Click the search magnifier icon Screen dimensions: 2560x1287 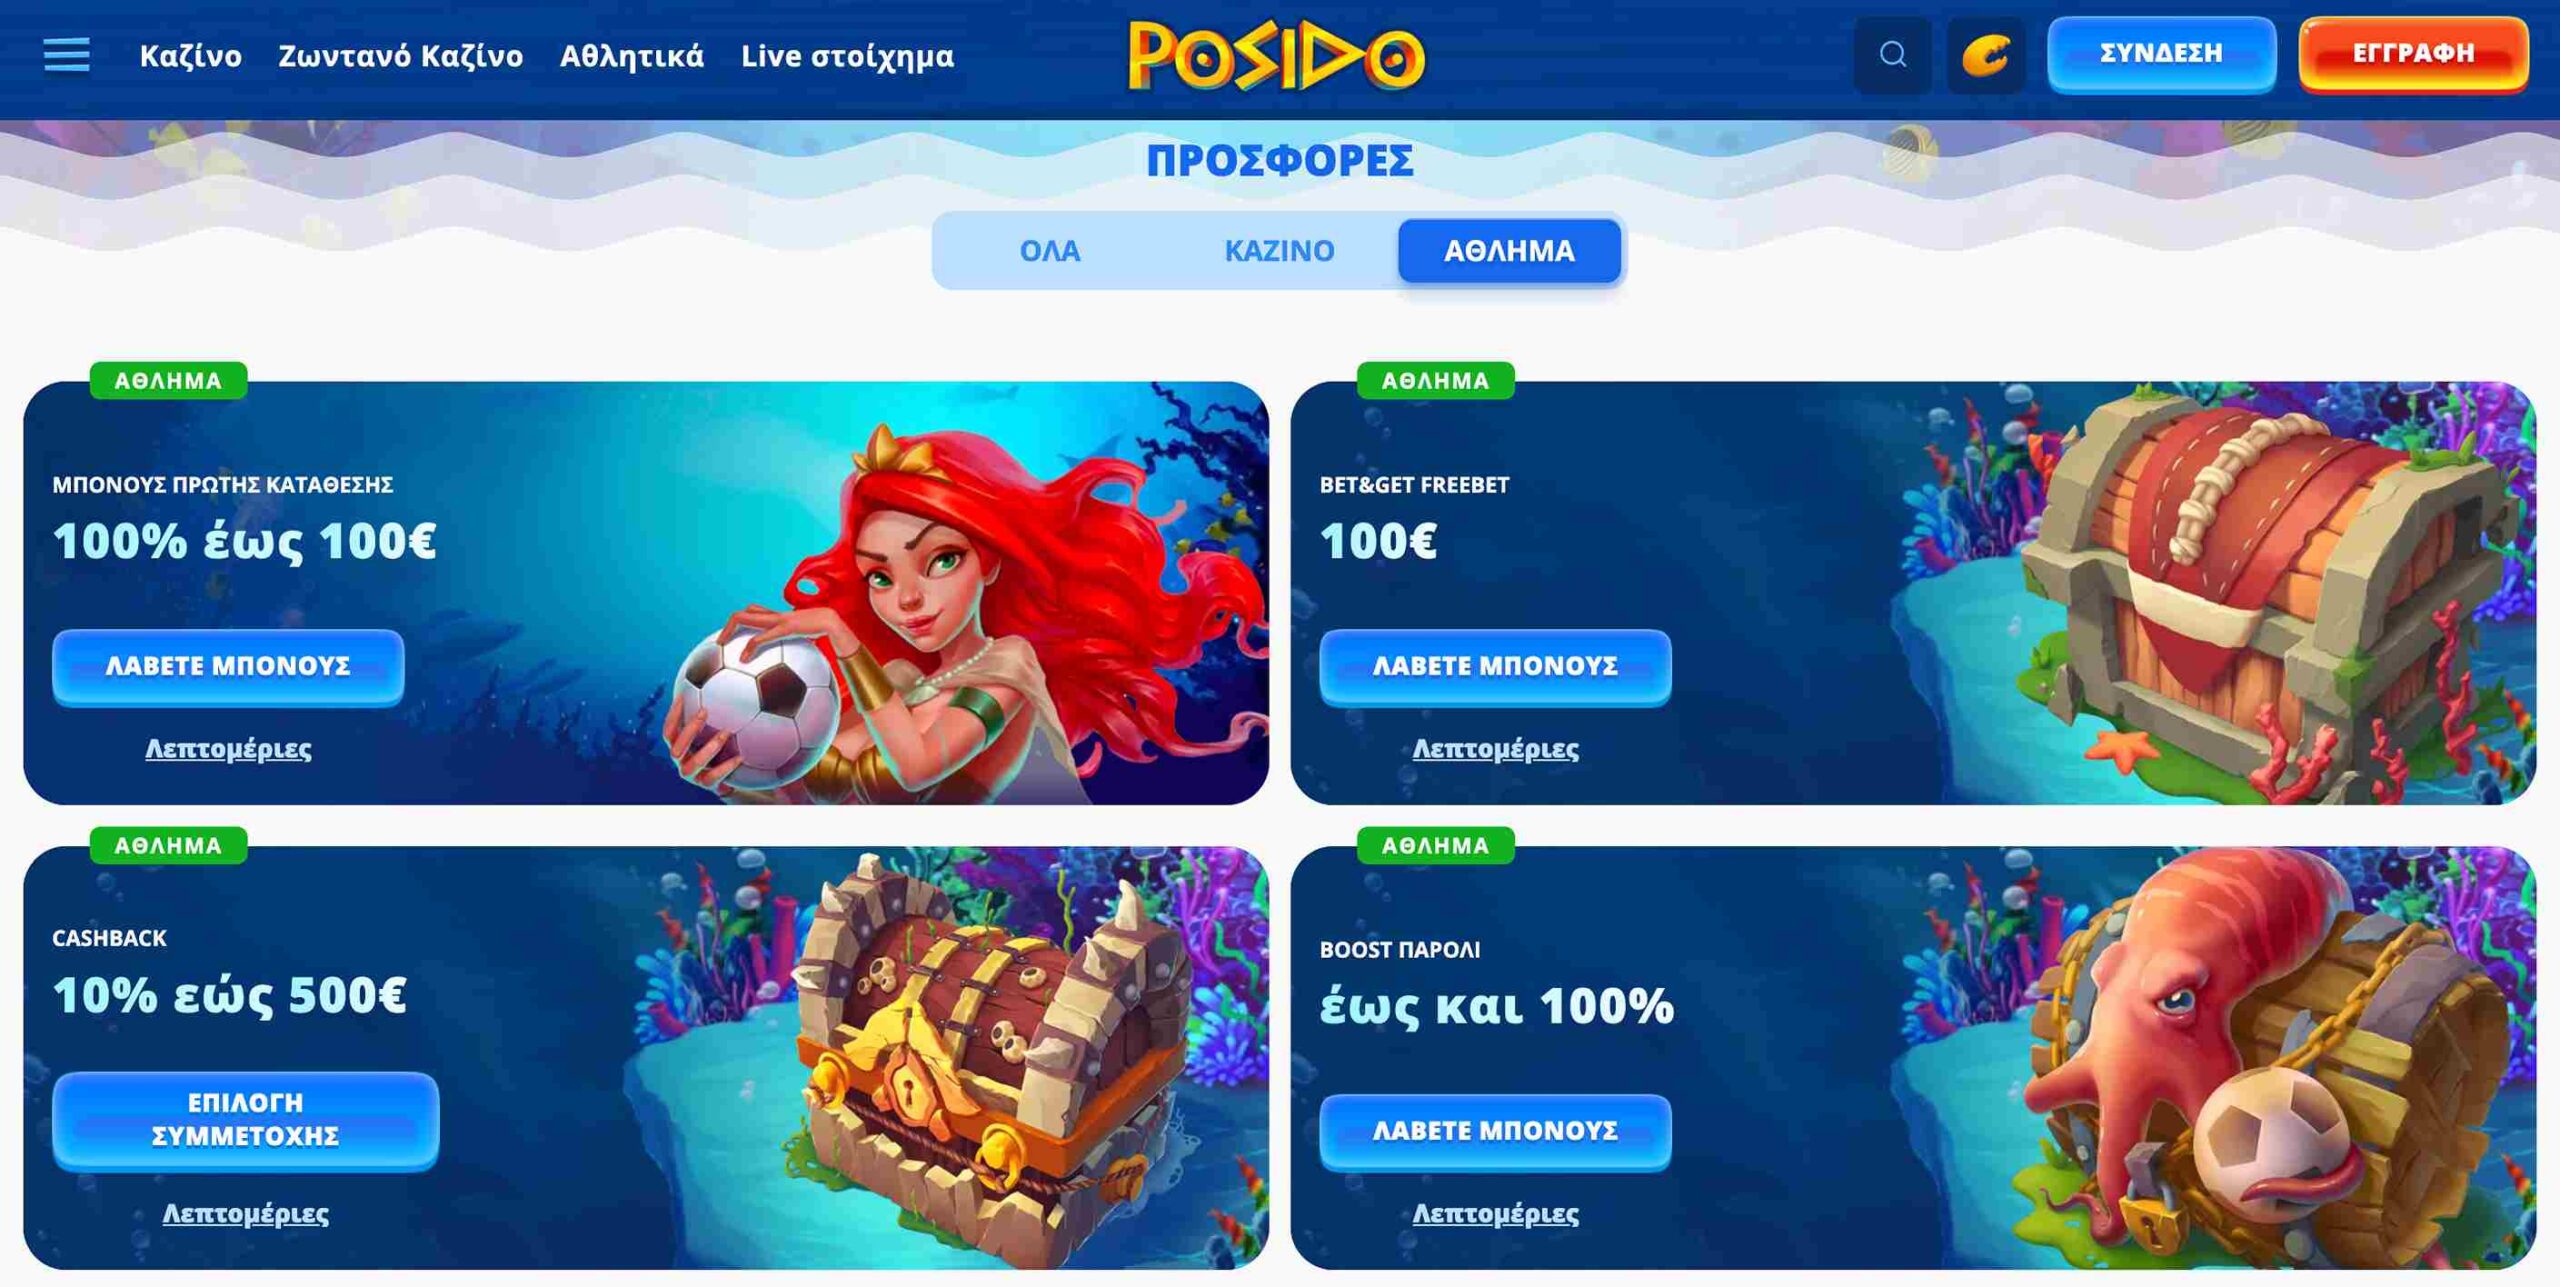point(1892,55)
